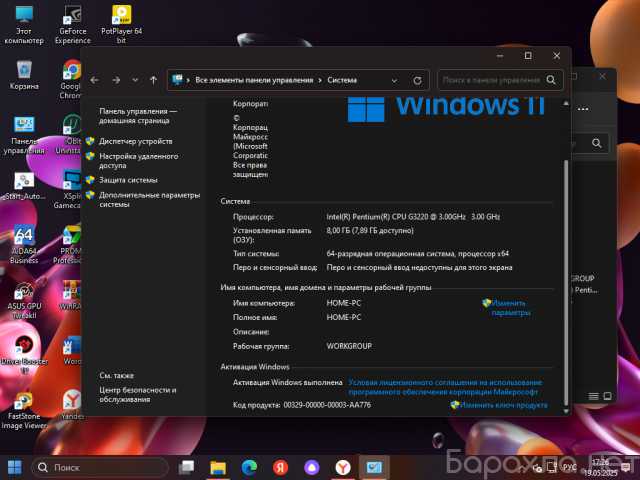640x480 pixels.
Task: Click the Система breadcrumb segment
Action: pyautogui.click(x=342, y=80)
